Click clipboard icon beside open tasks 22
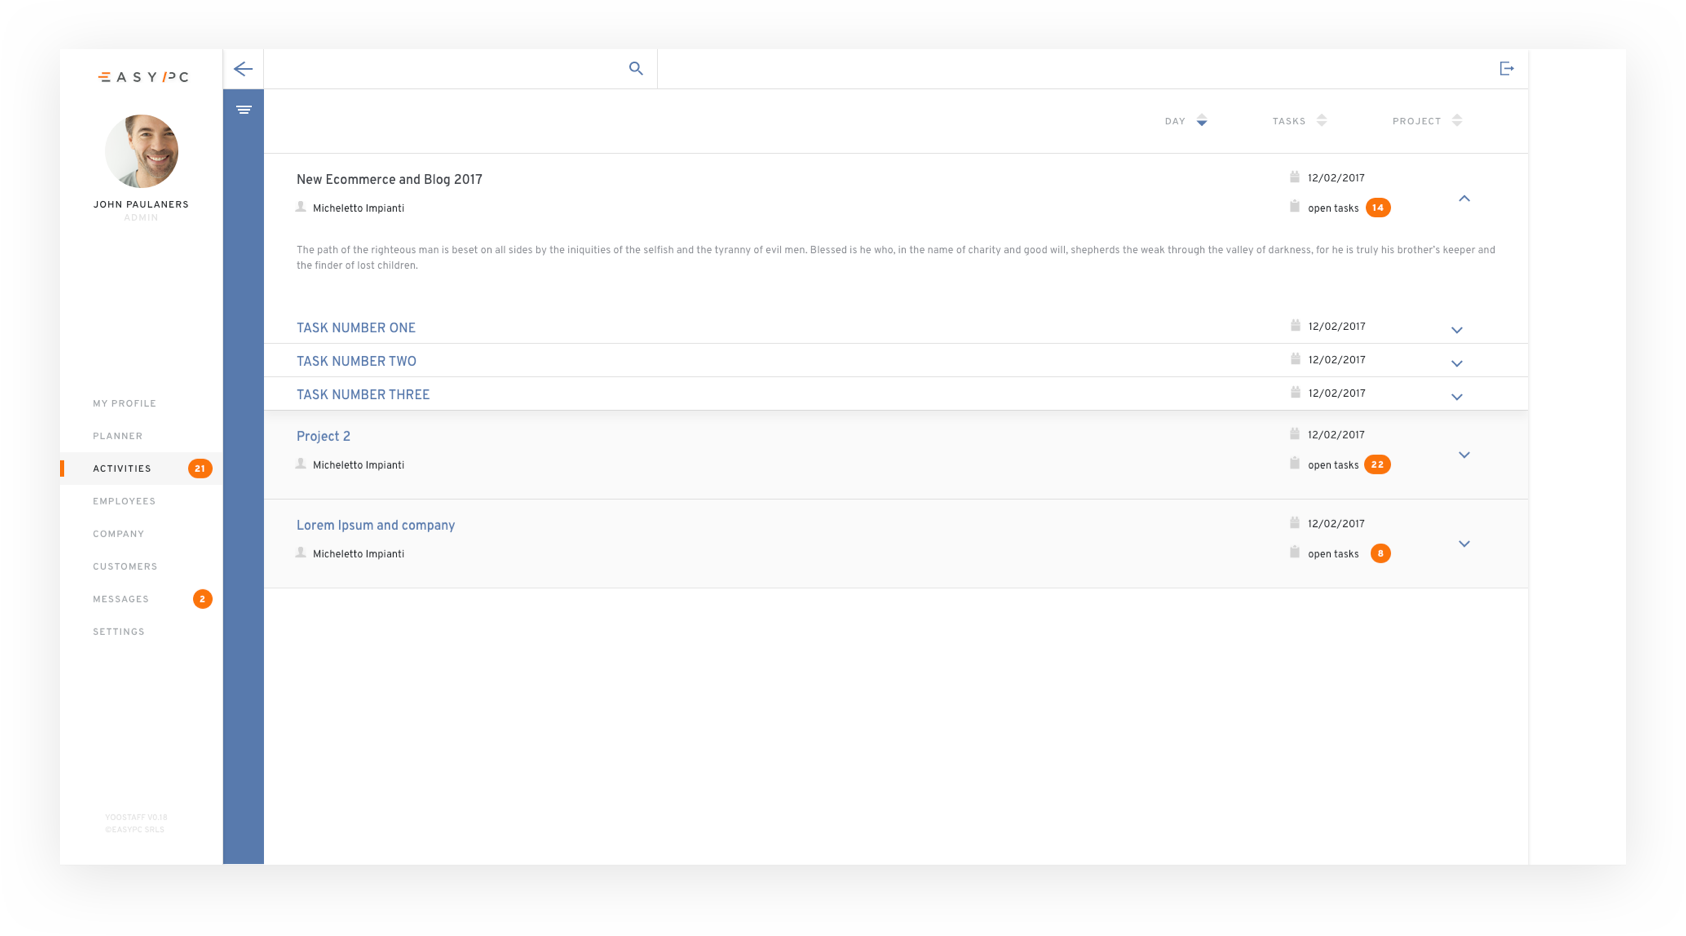Screen dimensions: 1686x936 coord(1295,464)
